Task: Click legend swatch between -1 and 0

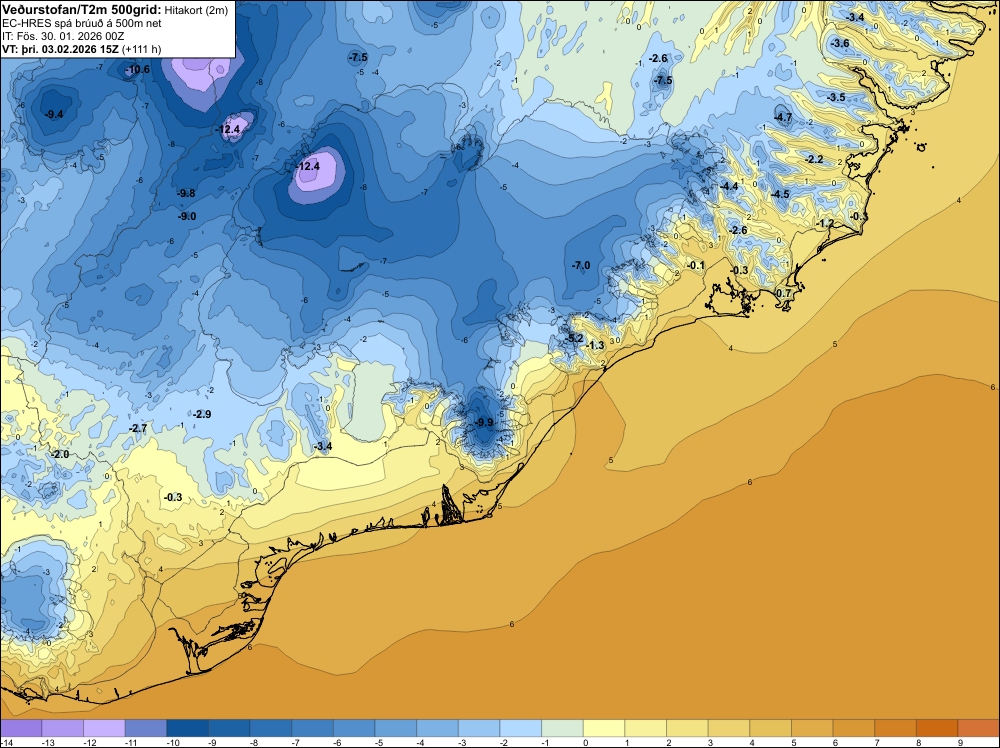Action: point(563,728)
